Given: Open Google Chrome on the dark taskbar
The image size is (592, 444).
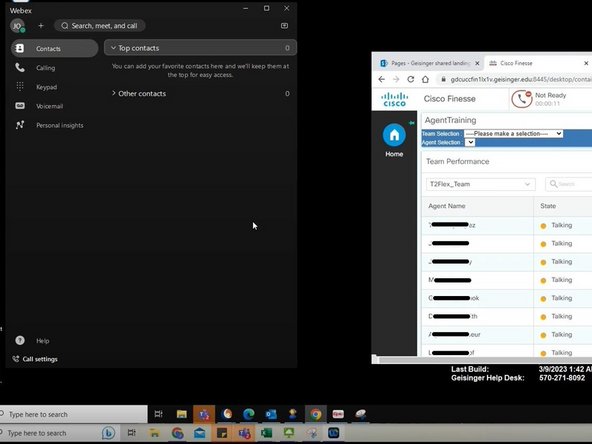Looking at the screenshot, I should [x=316, y=414].
